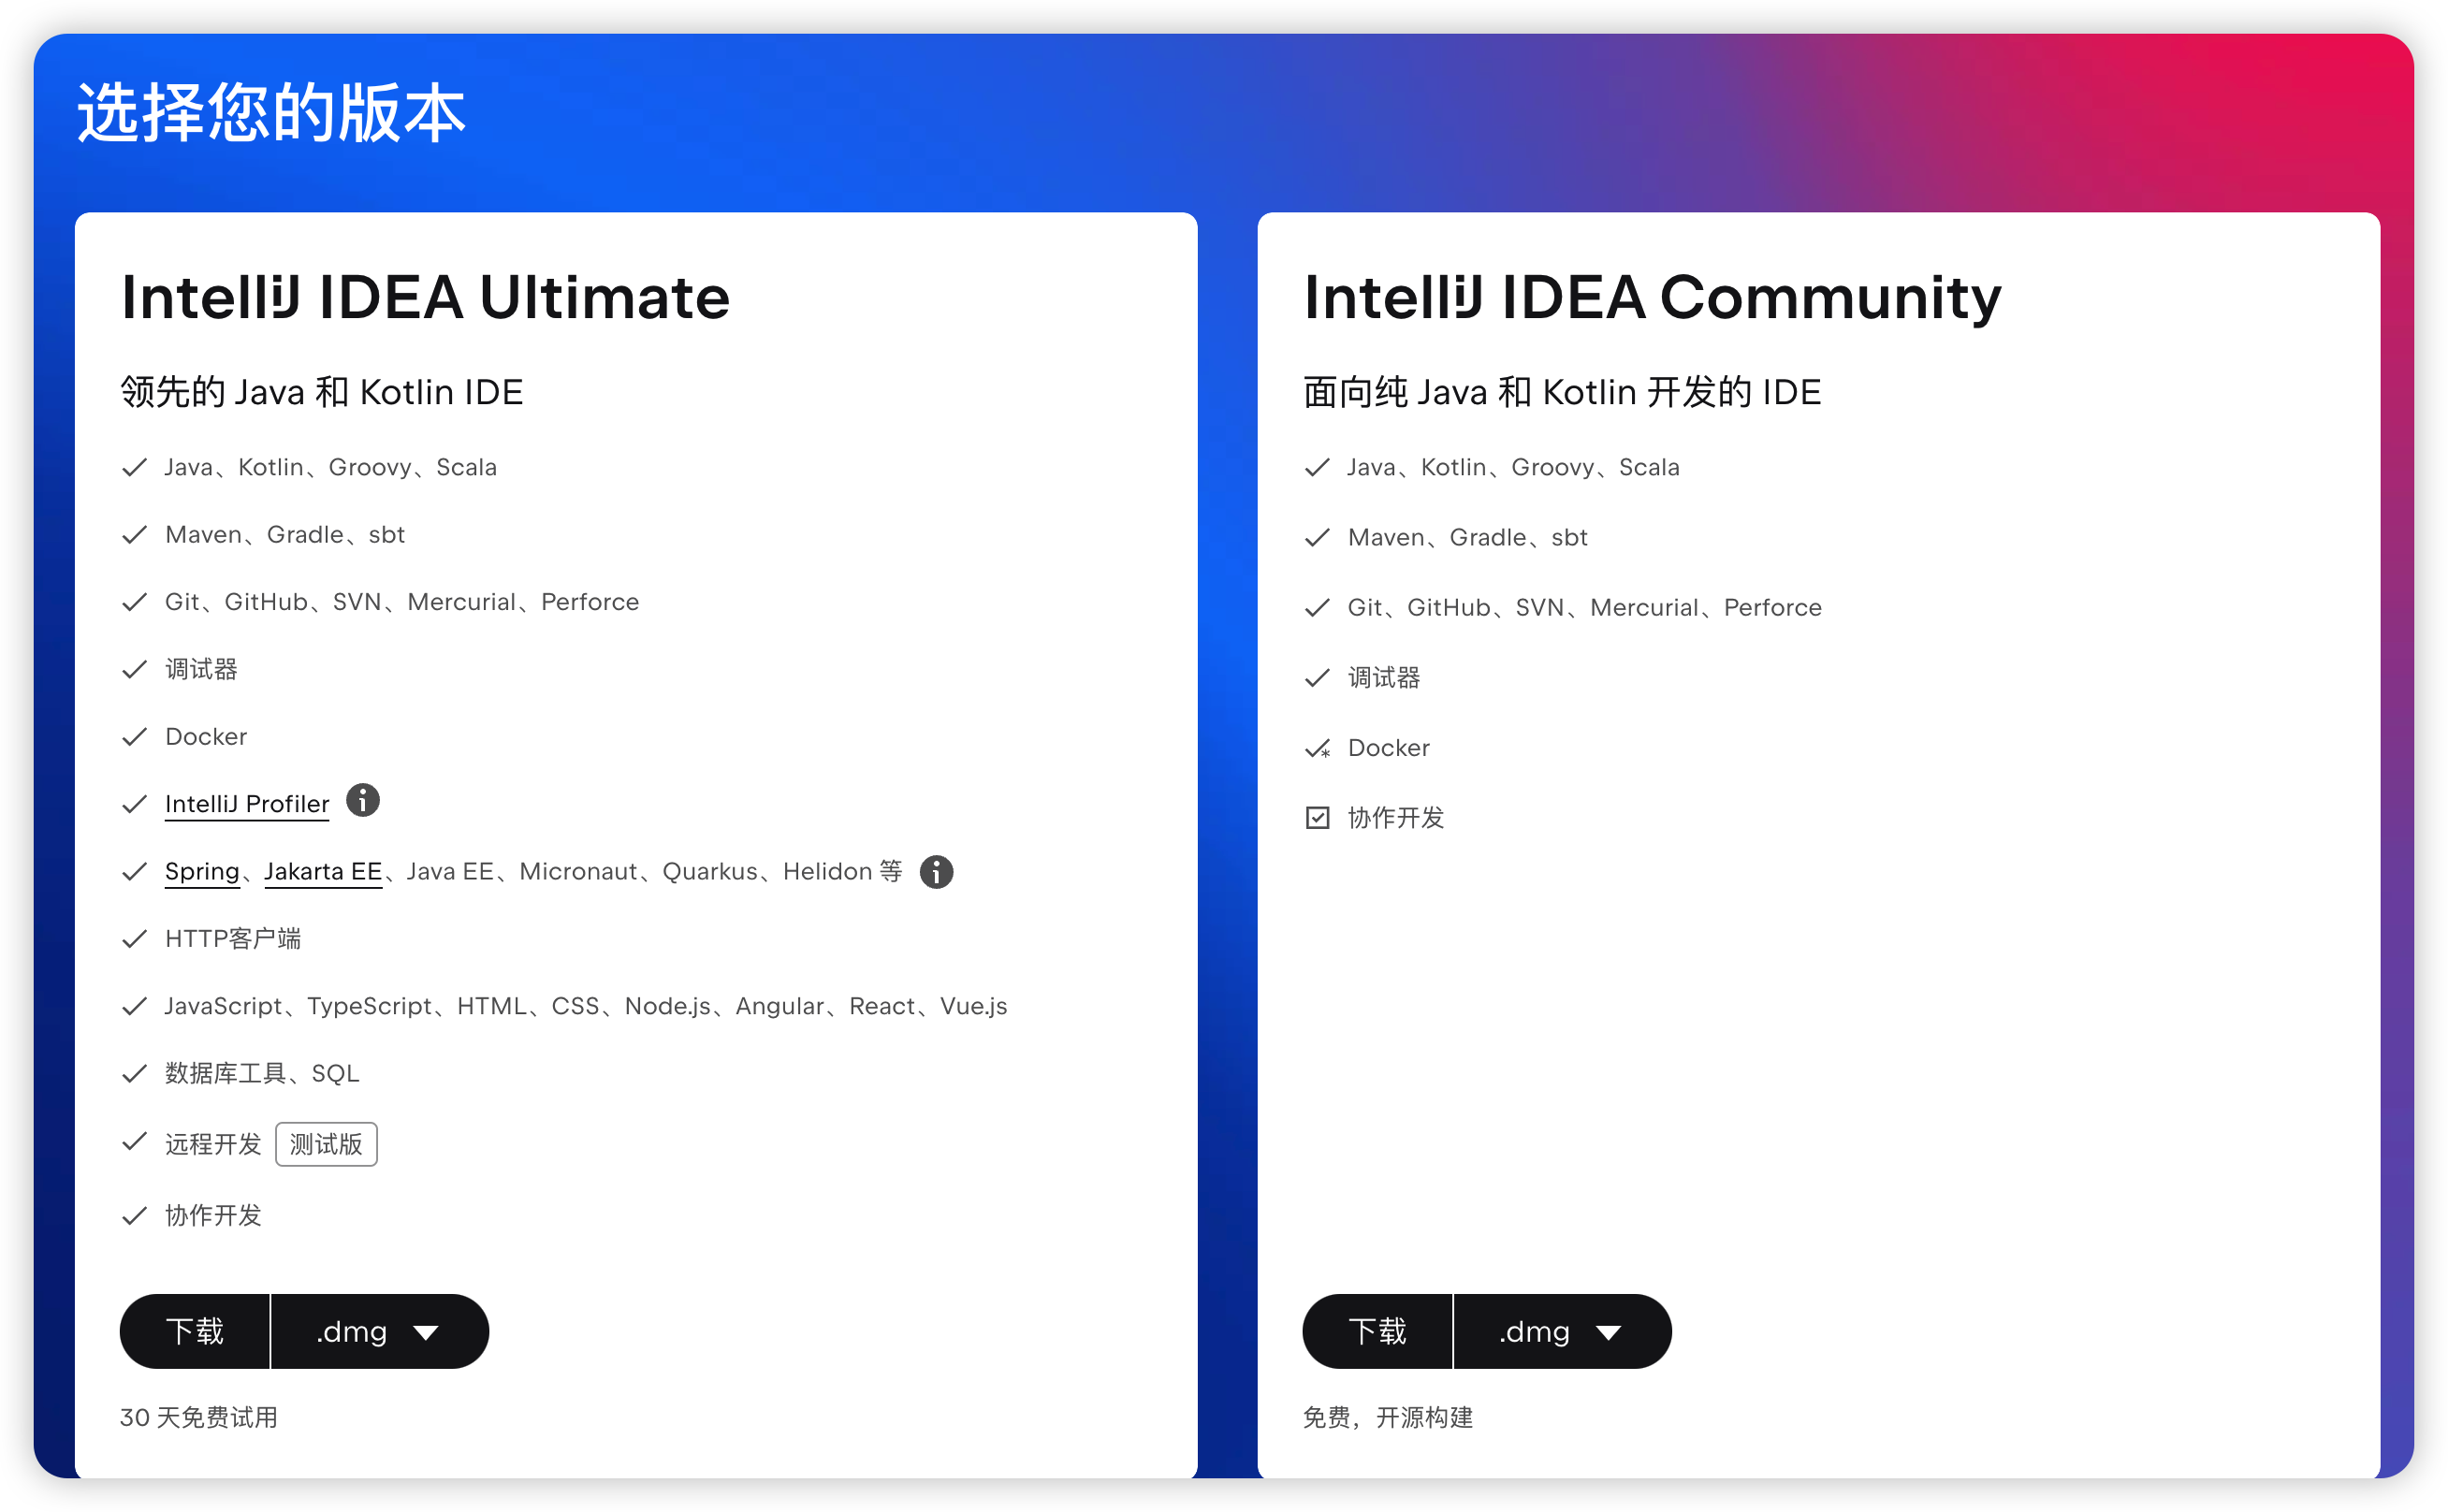Viewport: 2448px width, 1512px height.
Task: Click the IntelliJ IDEA Community heading
Action: (1652, 297)
